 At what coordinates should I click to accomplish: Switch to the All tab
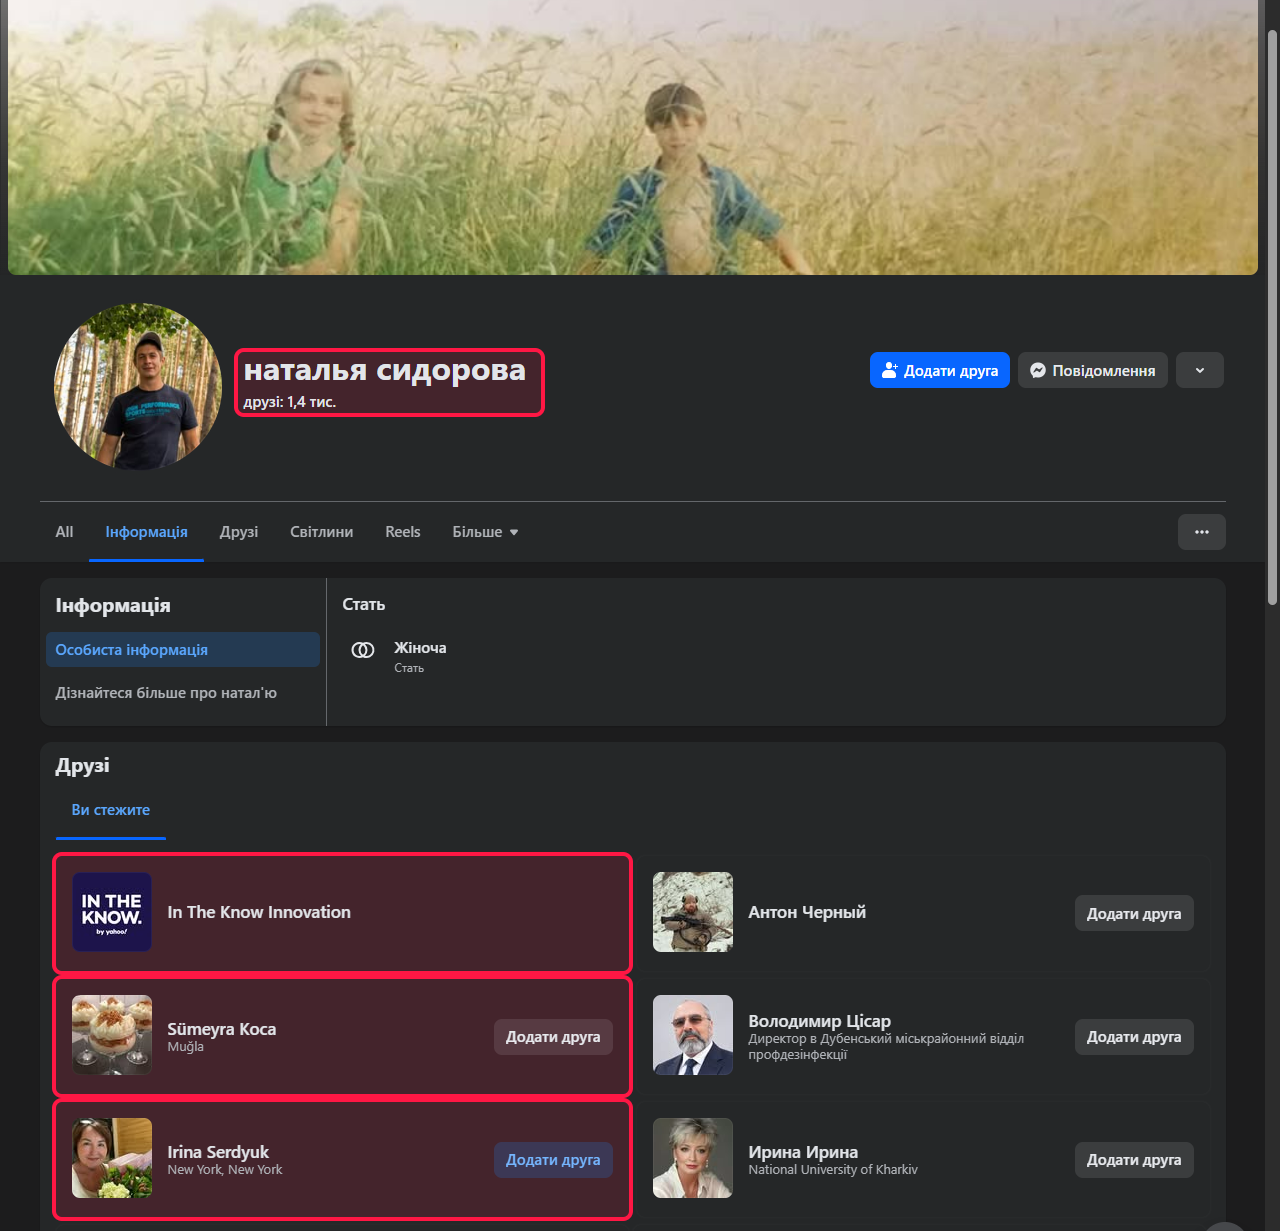coord(64,532)
